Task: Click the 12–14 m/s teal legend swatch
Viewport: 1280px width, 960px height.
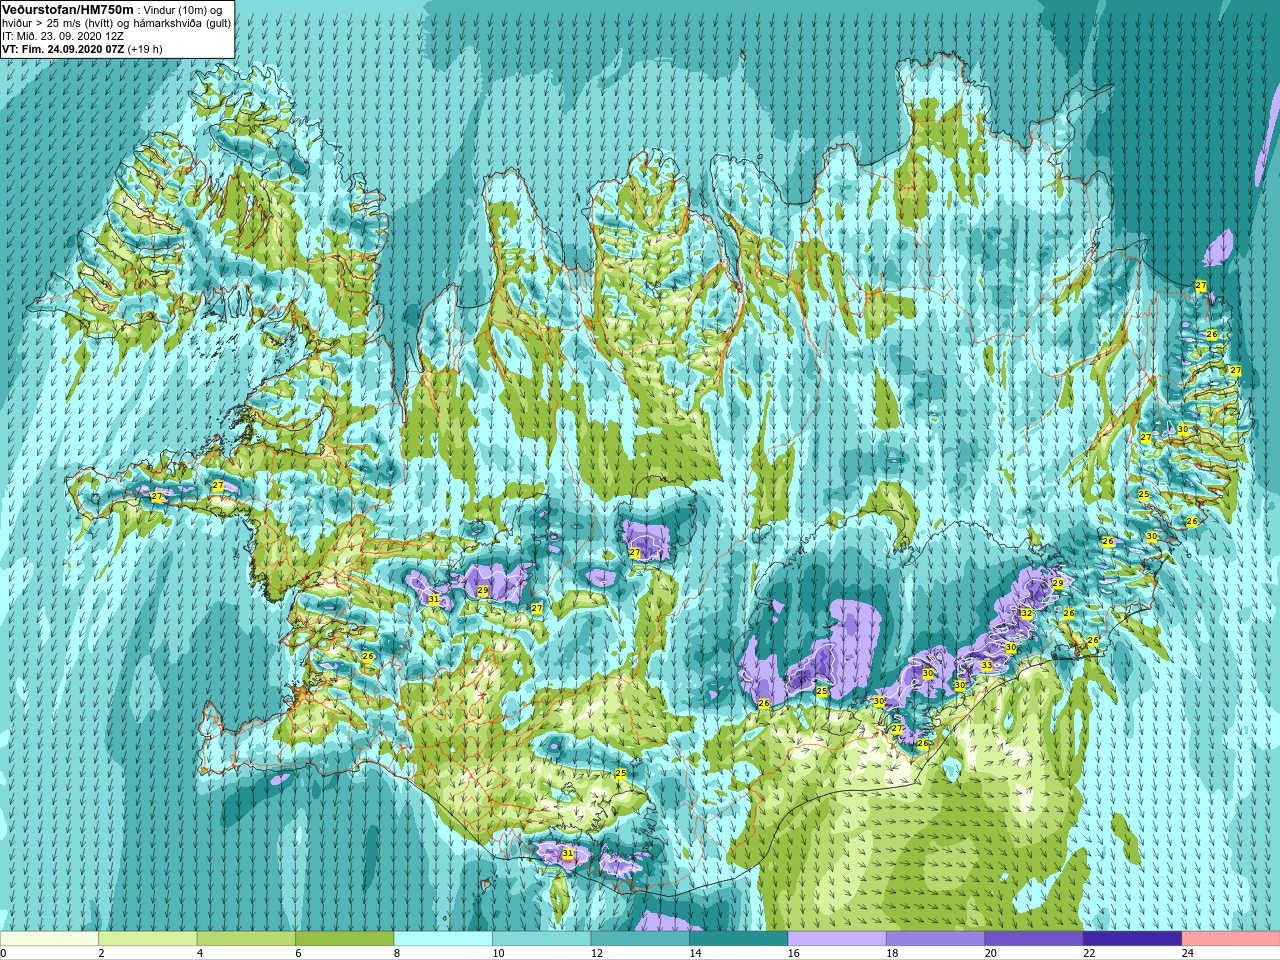Action: [x=640, y=939]
